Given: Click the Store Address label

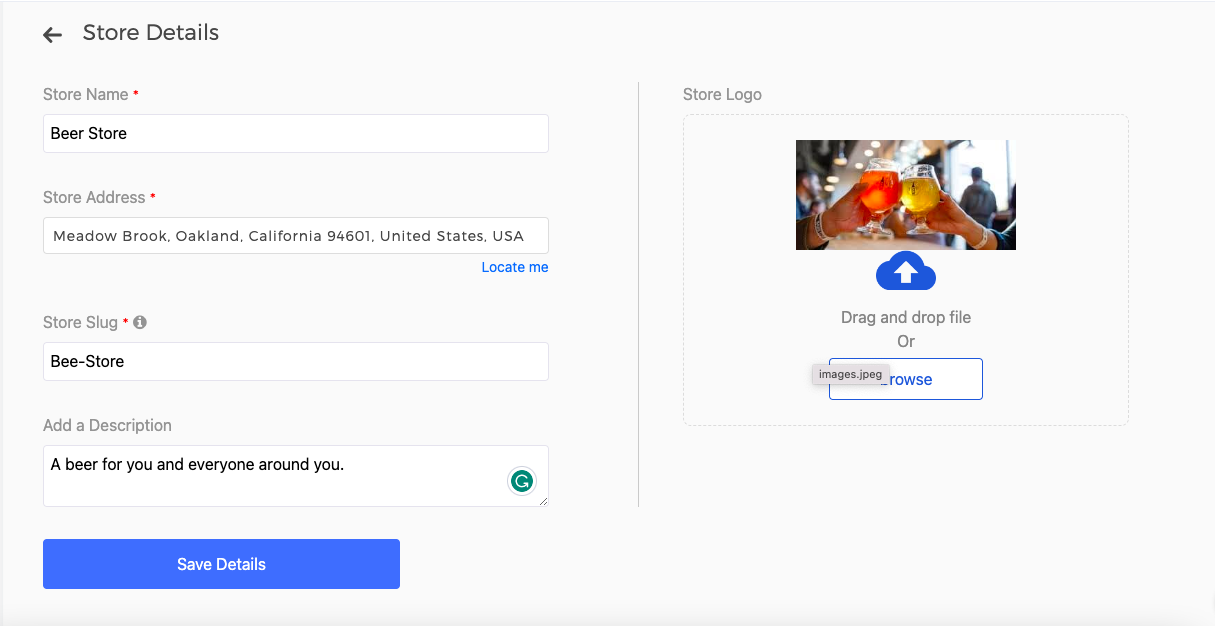Looking at the screenshot, I should (94, 197).
